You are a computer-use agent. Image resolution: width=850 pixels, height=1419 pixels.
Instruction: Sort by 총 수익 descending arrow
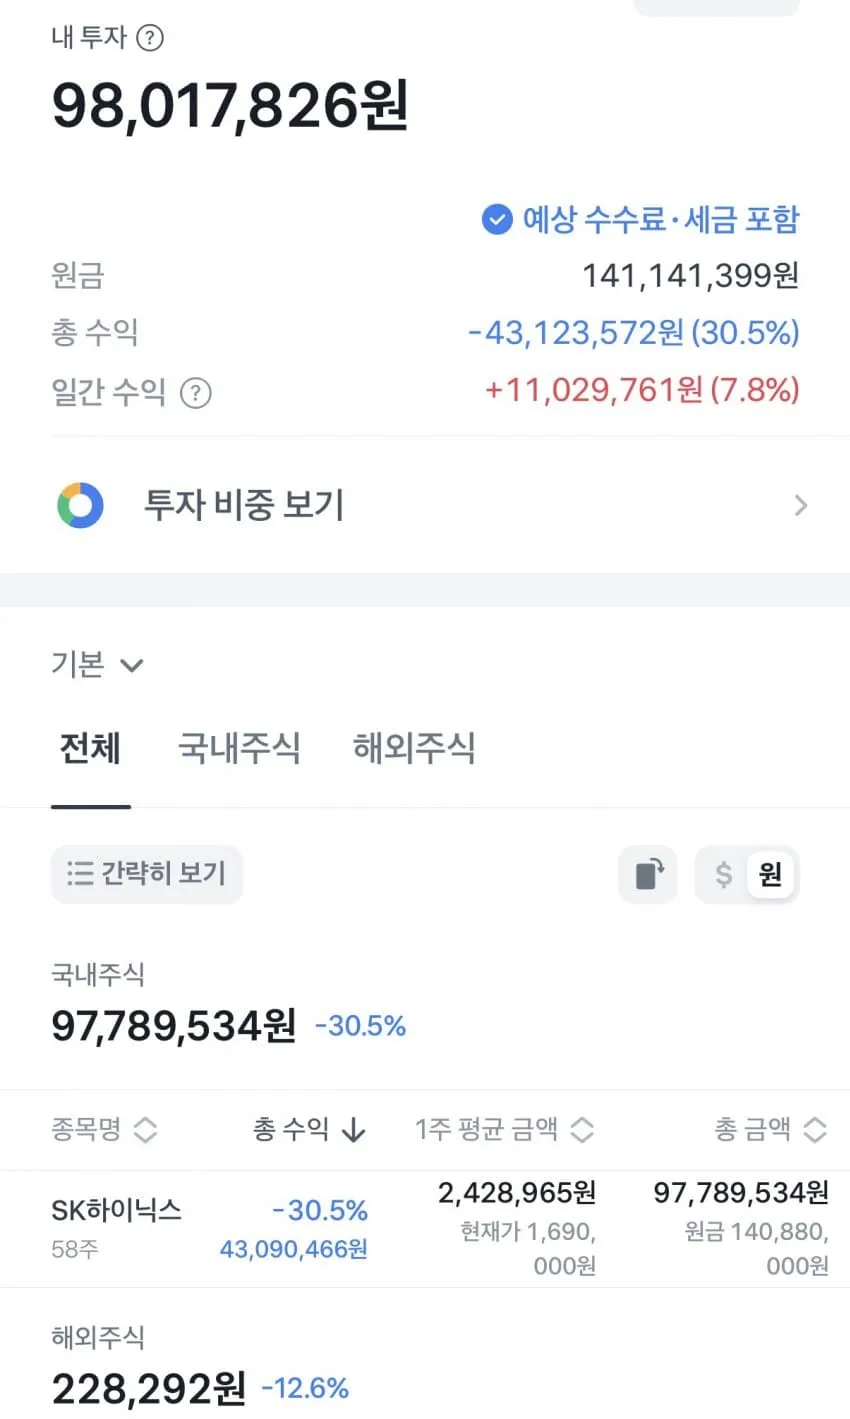353,1131
